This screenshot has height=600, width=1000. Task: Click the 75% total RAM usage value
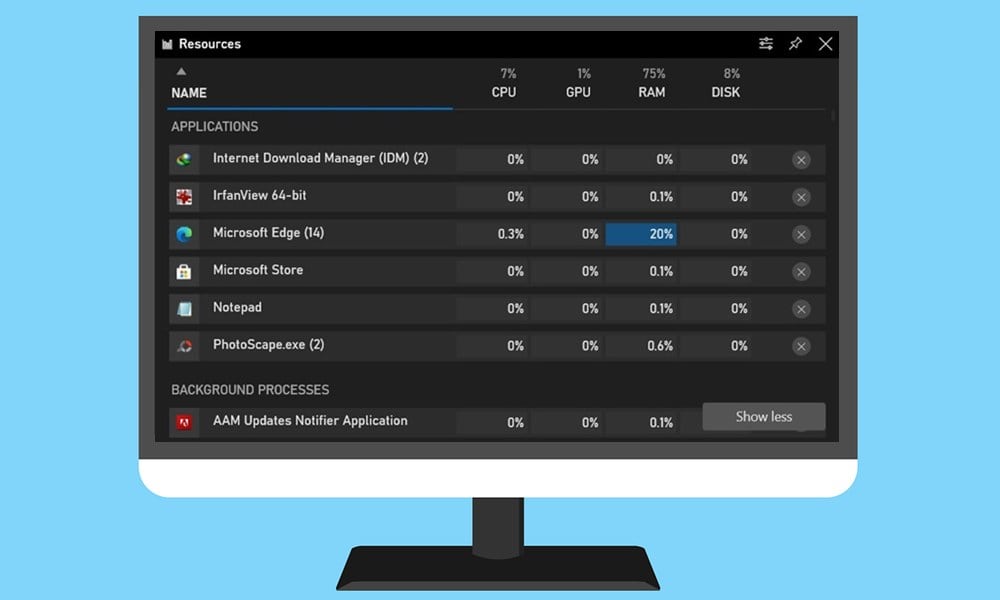click(654, 73)
